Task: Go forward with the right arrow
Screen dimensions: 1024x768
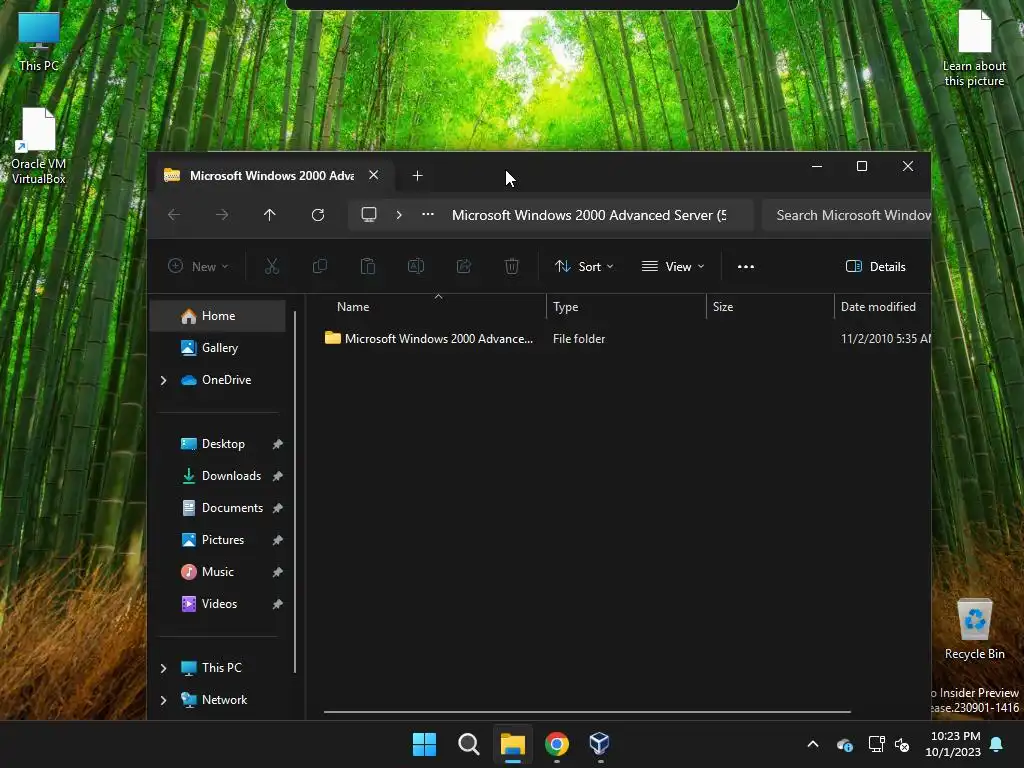Action: coord(222,215)
